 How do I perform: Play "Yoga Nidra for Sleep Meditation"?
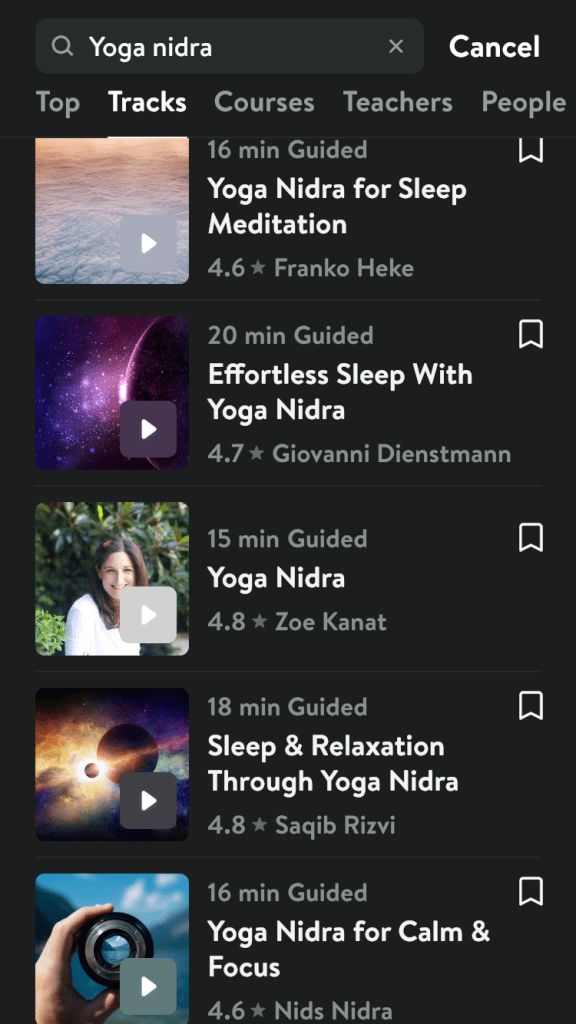[x=148, y=243]
